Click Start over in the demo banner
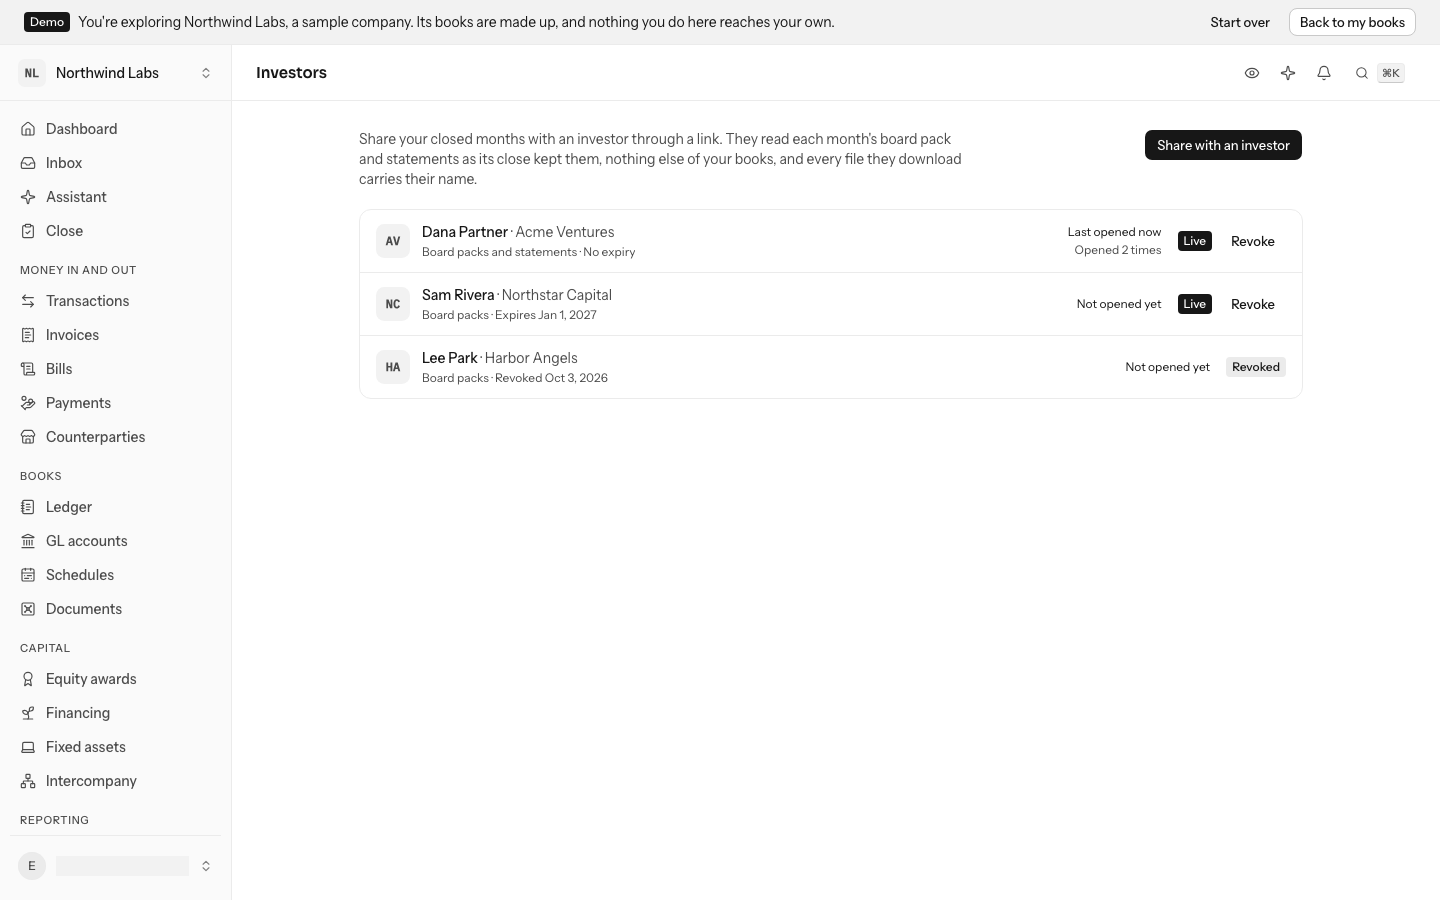The height and width of the screenshot is (900, 1440). click(x=1240, y=22)
